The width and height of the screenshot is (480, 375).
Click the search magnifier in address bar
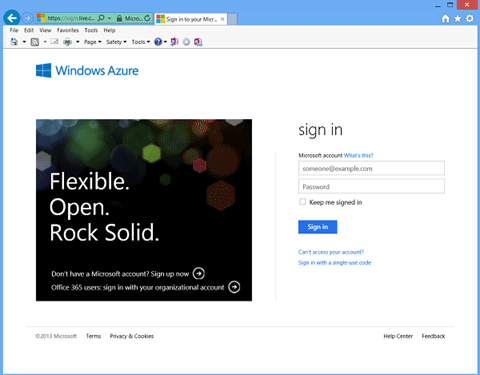[101, 18]
